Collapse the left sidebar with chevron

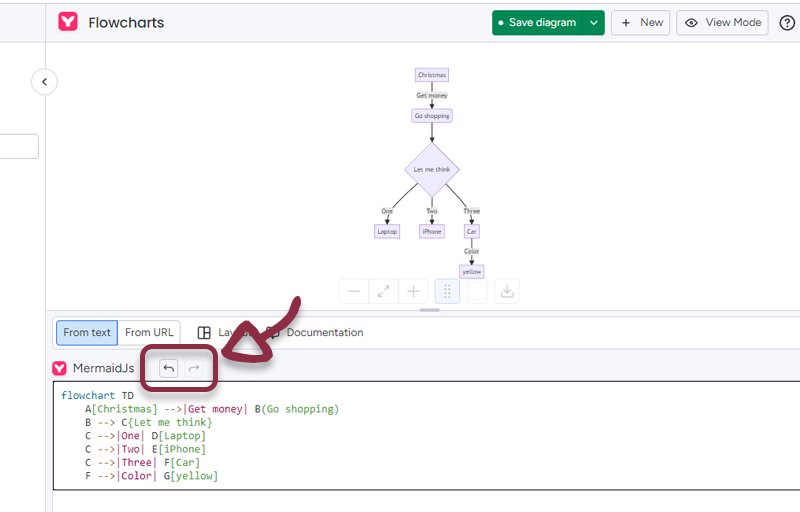44,81
